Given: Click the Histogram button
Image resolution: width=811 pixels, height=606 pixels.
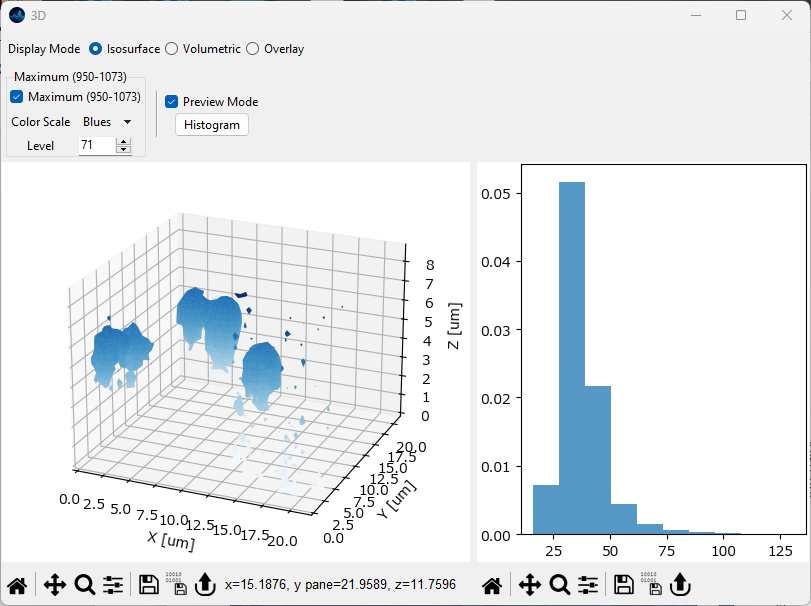Looking at the screenshot, I should pos(211,125).
